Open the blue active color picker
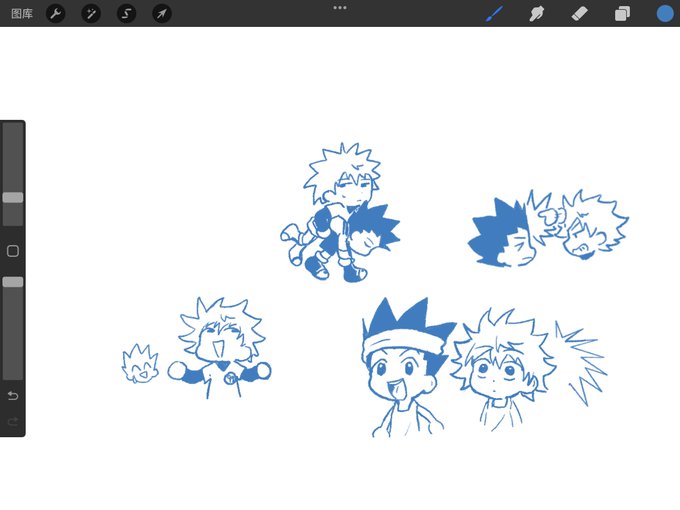This screenshot has width=680, height=510. tap(665, 13)
